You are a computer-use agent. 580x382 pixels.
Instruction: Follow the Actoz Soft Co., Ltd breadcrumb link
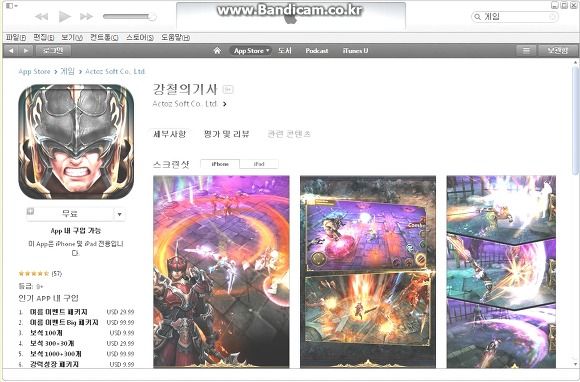115,71
